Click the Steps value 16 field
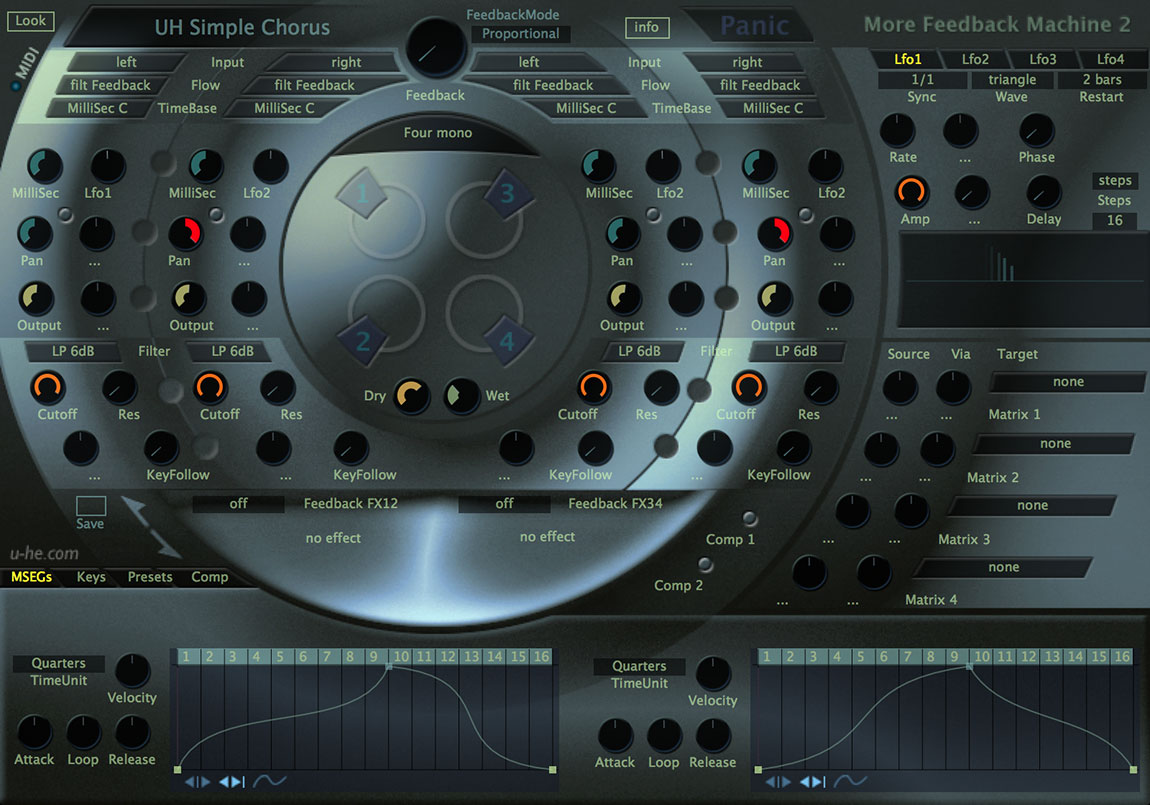This screenshot has width=1150, height=805. (x=1114, y=220)
